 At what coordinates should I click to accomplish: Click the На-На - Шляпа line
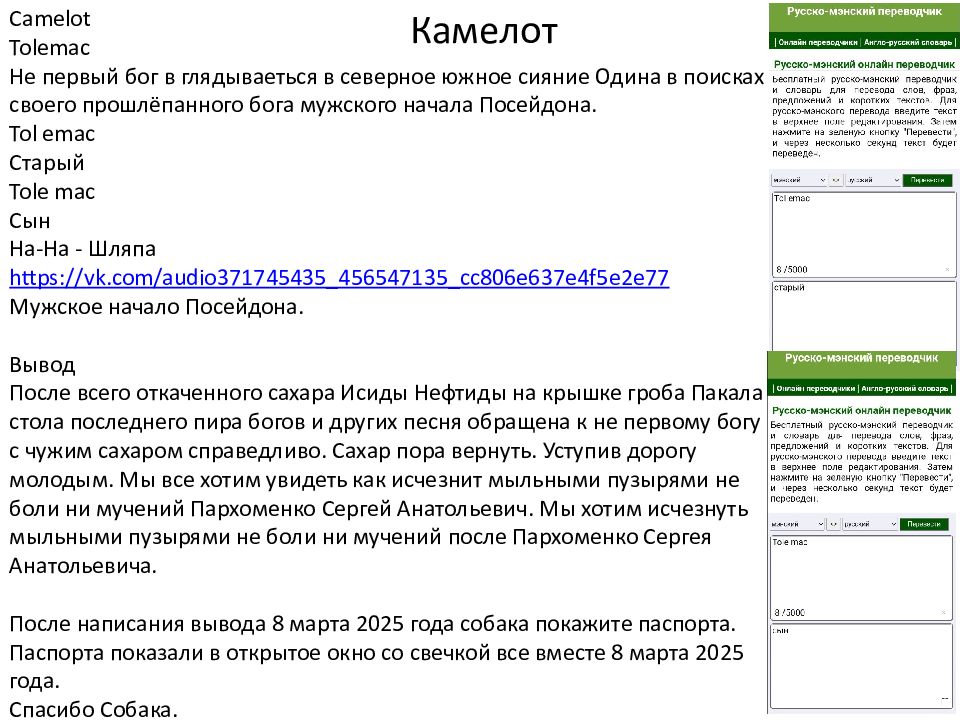tap(83, 249)
